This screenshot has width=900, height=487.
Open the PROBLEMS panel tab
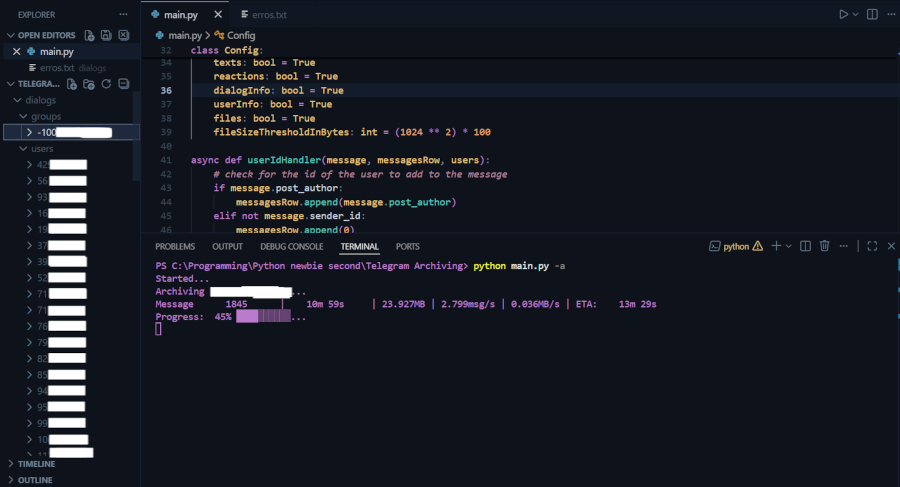[x=175, y=246]
